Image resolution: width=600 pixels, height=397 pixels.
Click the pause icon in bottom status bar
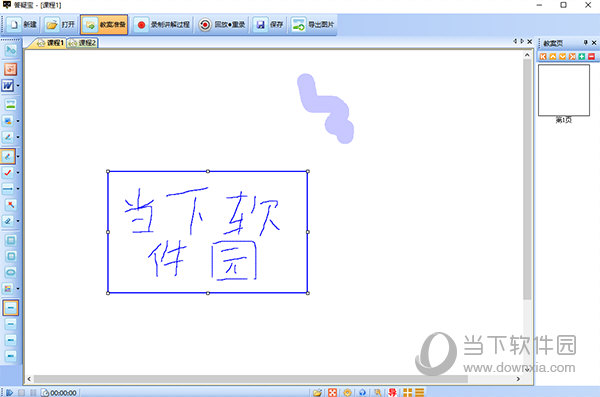coord(33,392)
